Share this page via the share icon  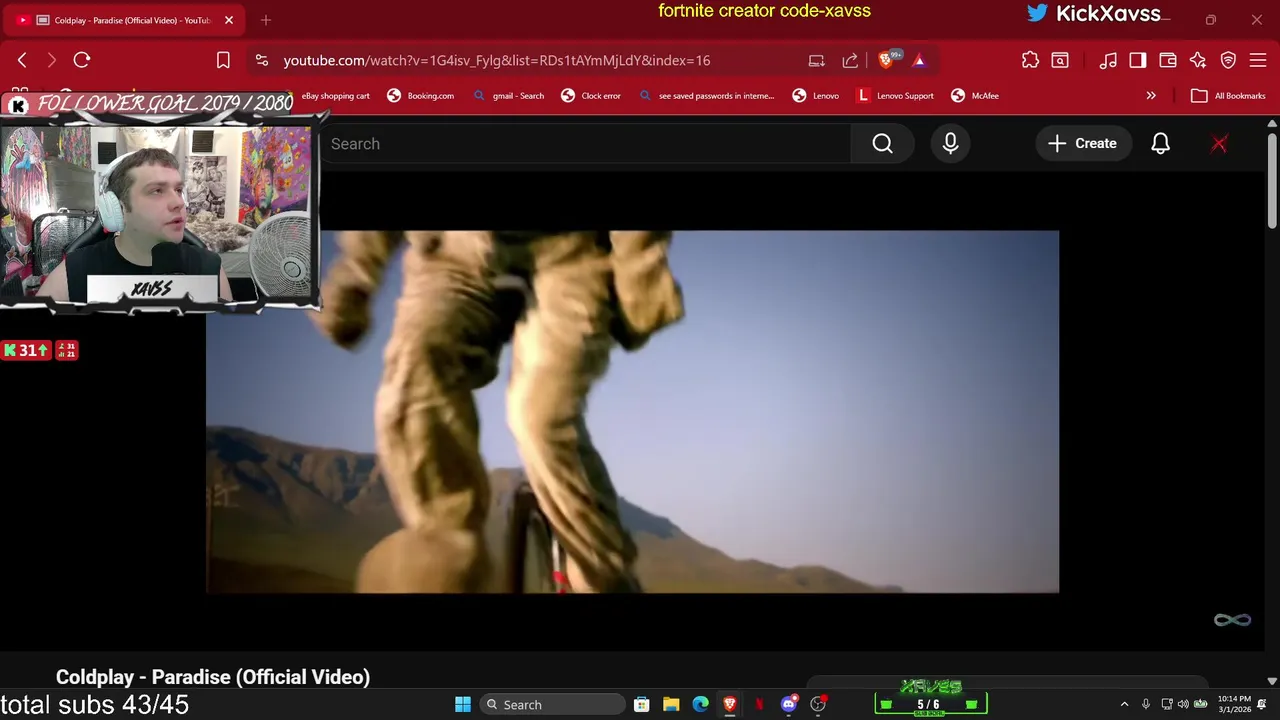click(x=850, y=61)
